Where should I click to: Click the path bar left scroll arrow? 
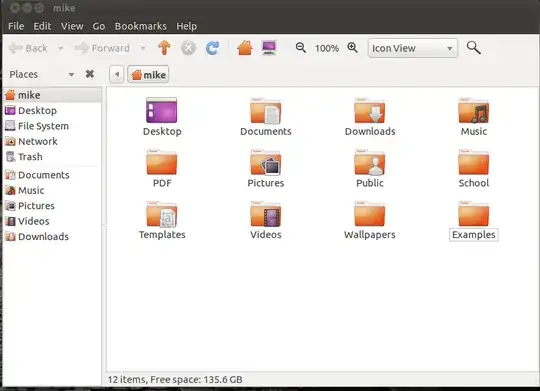click(x=117, y=74)
